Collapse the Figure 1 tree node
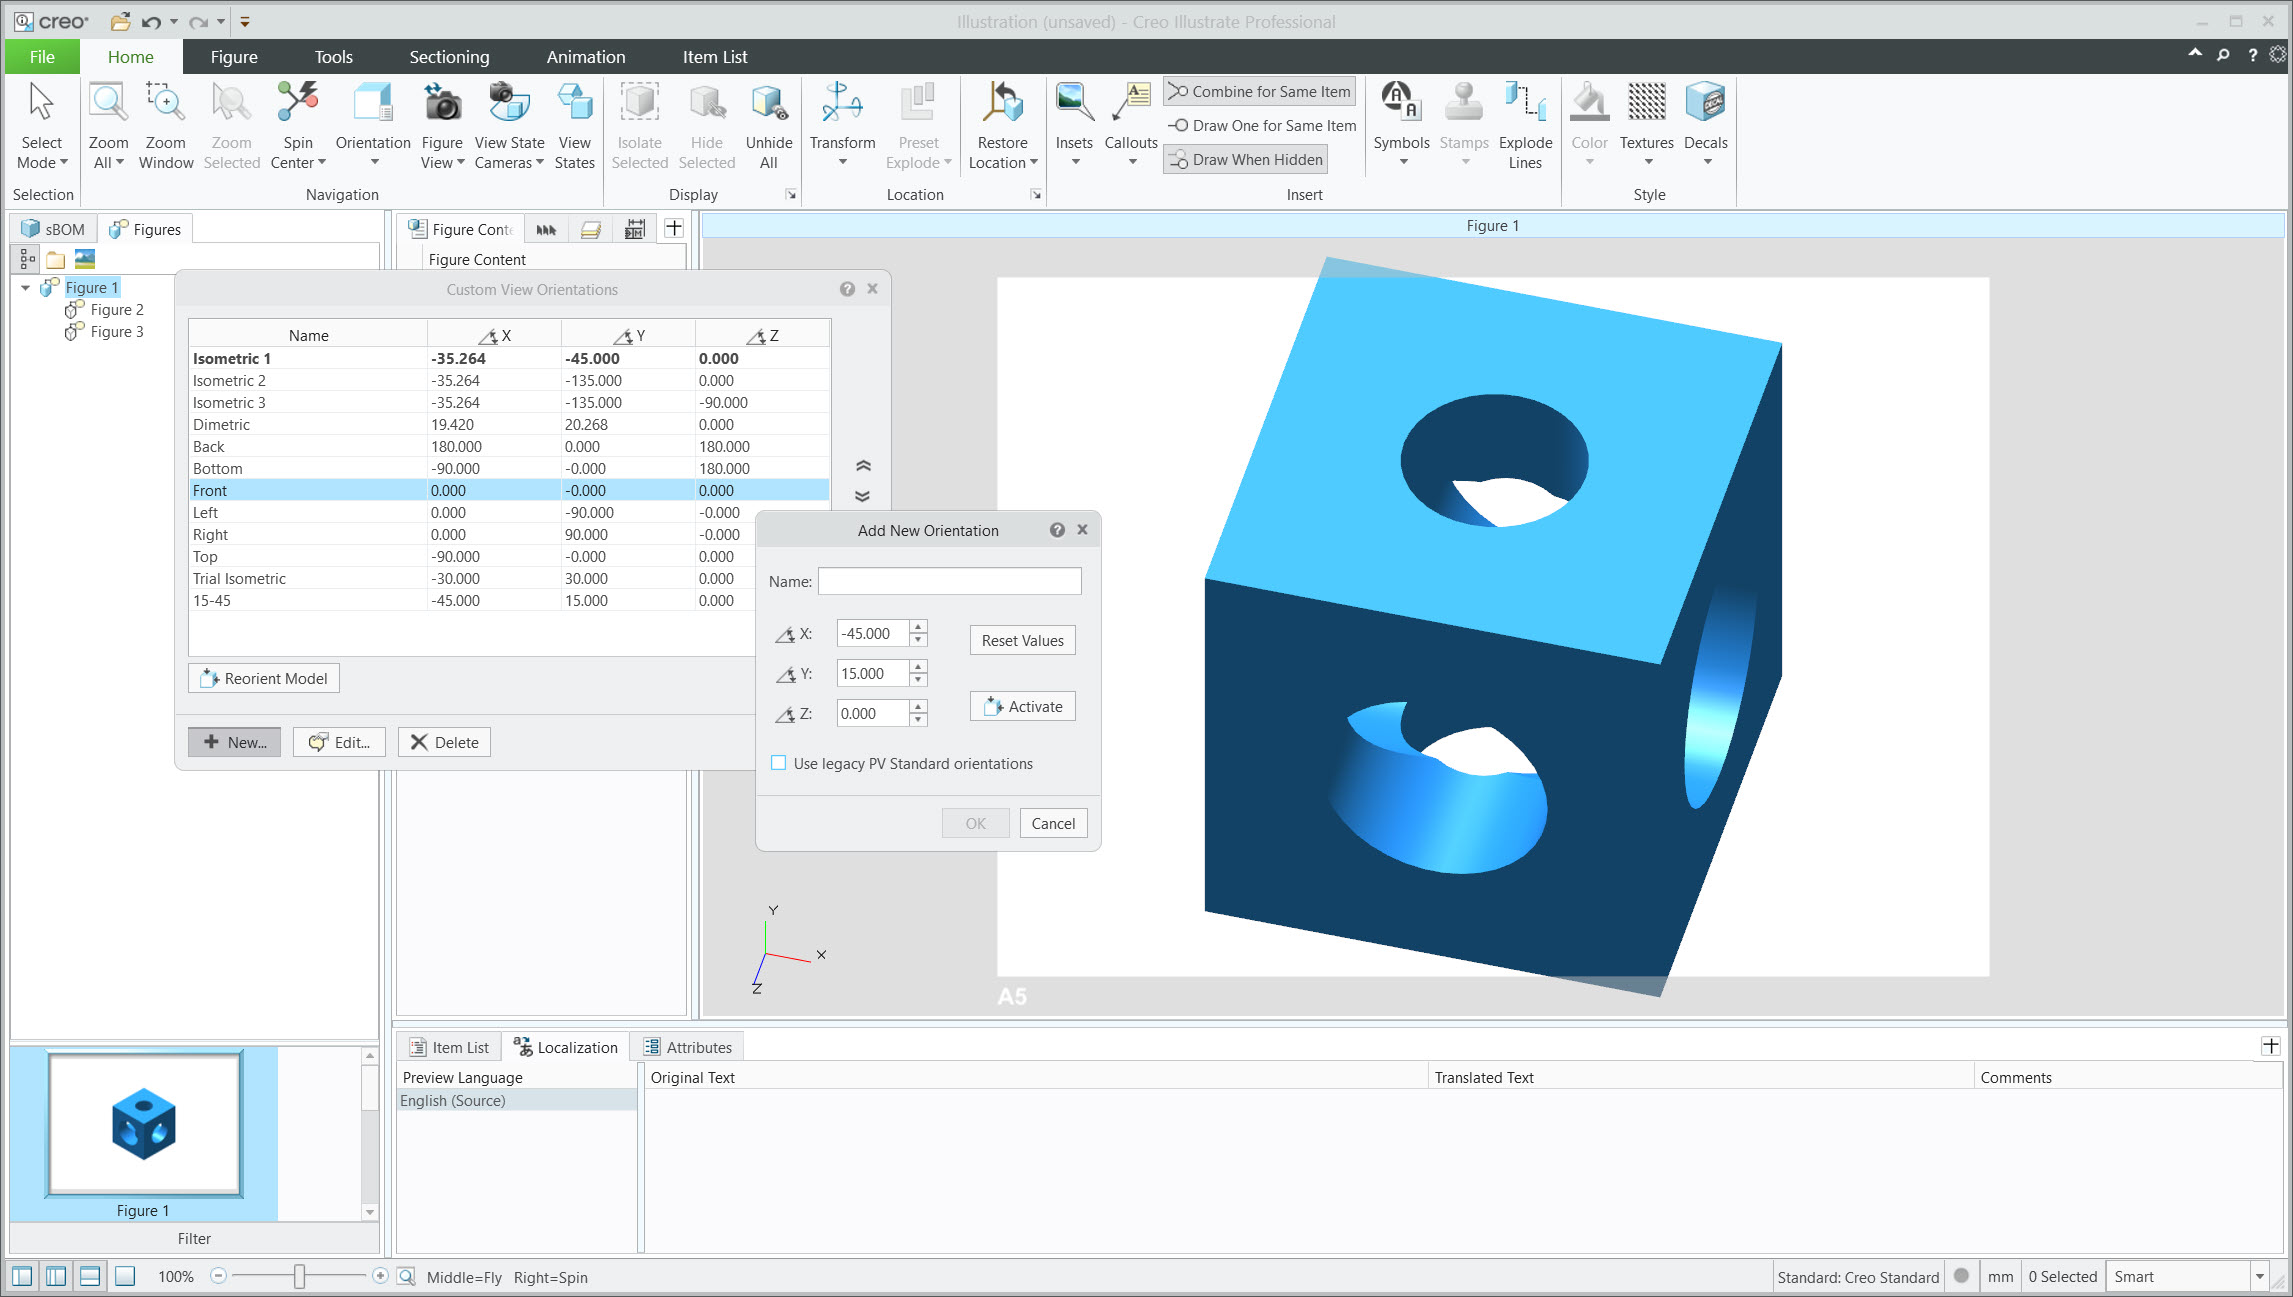 pyautogui.click(x=25, y=287)
